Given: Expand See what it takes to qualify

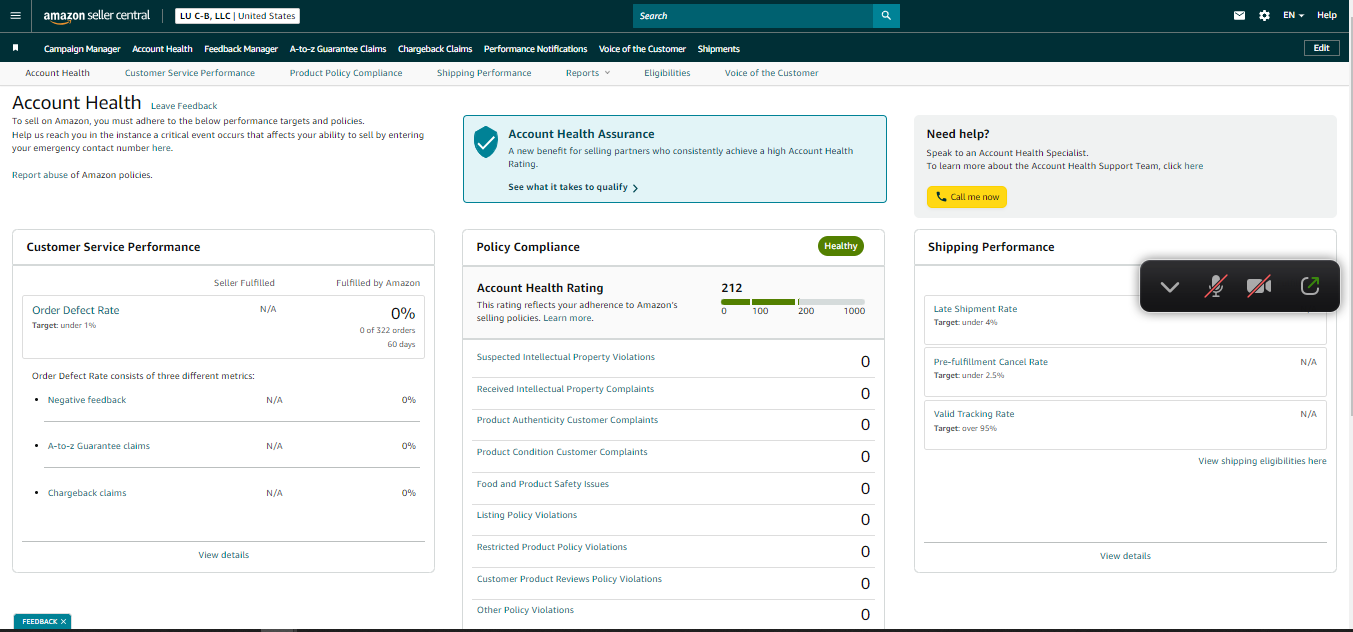Looking at the screenshot, I should (573, 187).
